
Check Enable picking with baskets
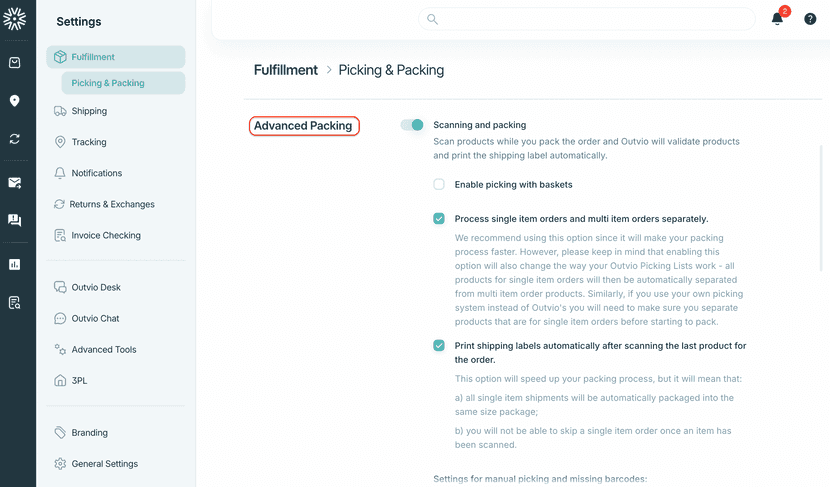(439, 184)
